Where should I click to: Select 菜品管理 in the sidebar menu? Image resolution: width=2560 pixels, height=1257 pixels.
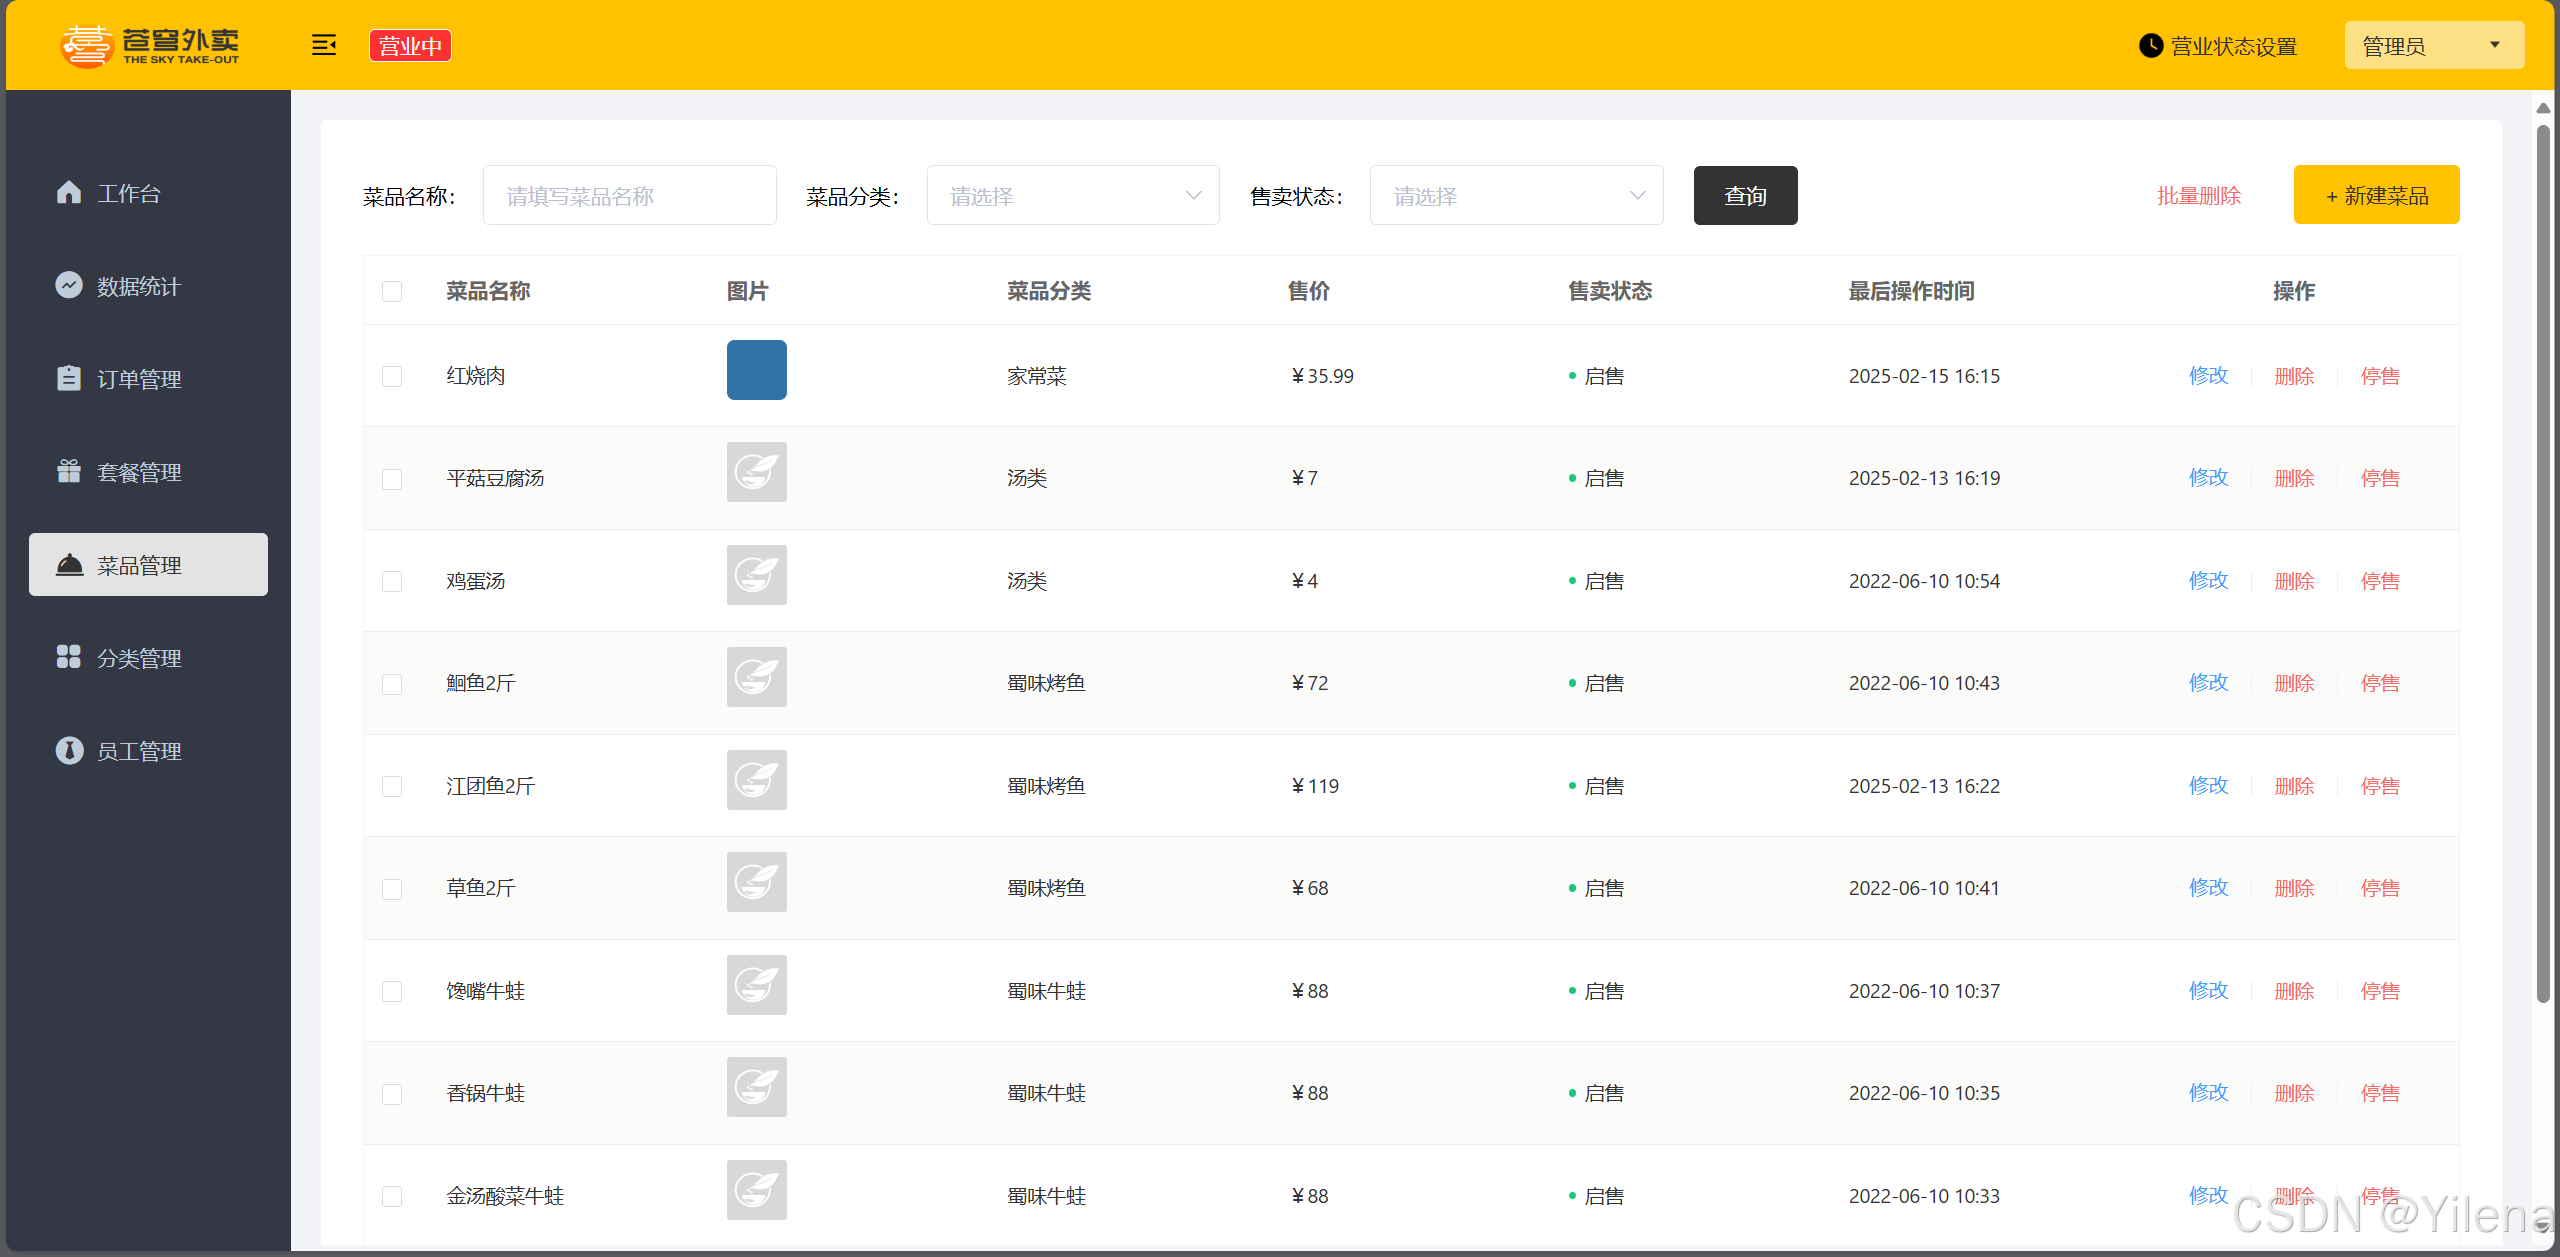tap(148, 565)
